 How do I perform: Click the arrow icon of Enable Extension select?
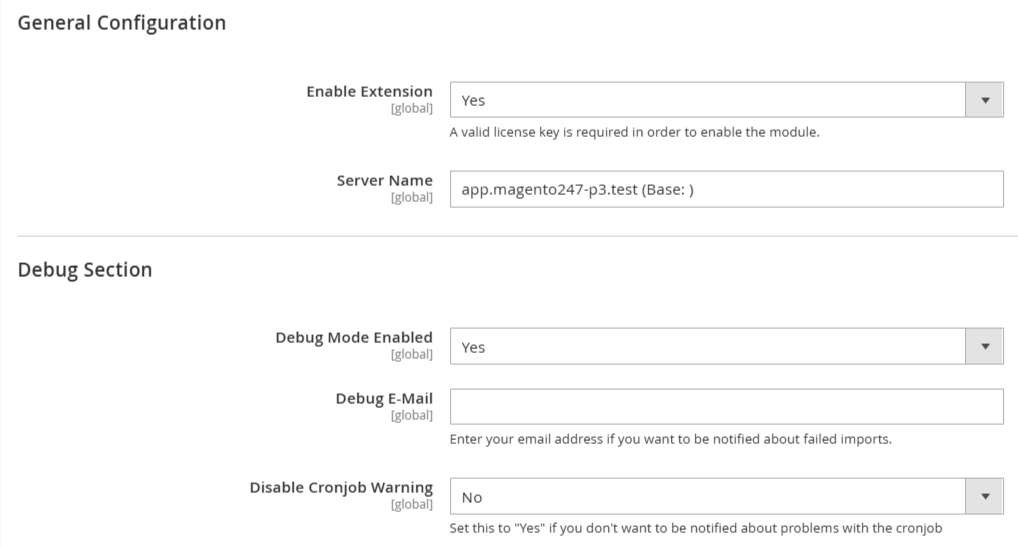985,100
